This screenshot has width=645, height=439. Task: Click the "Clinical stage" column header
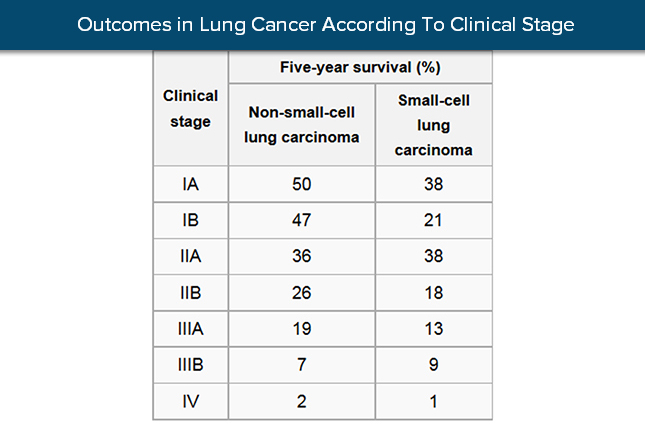(190, 109)
